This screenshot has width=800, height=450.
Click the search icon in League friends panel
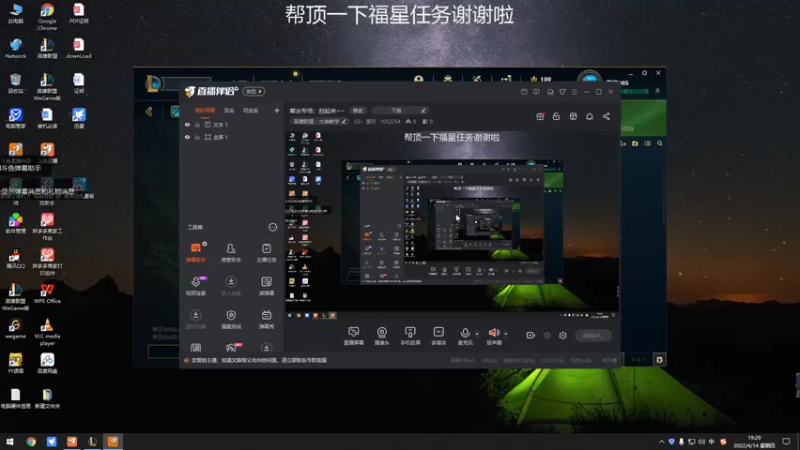[x=660, y=144]
